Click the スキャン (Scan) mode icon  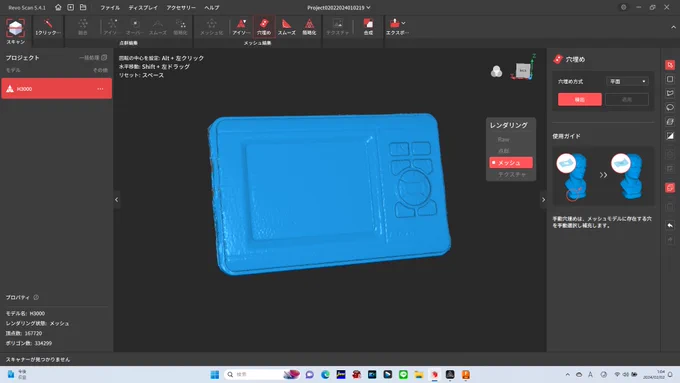[16, 30]
